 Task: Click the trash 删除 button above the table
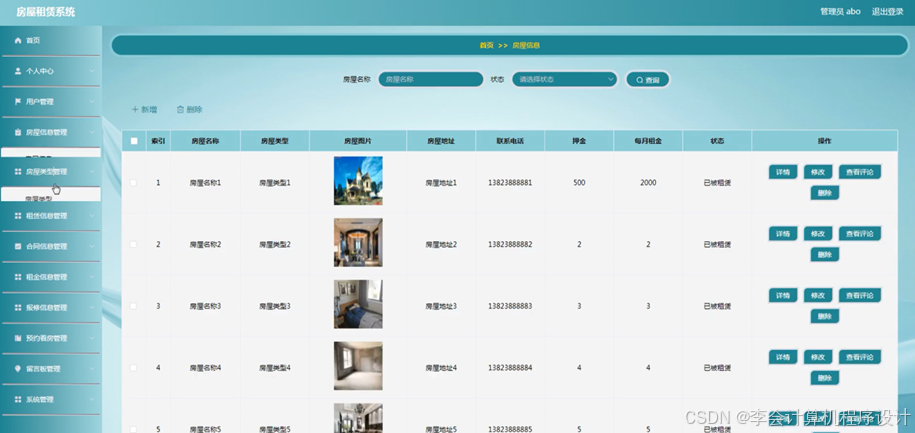coord(190,109)
